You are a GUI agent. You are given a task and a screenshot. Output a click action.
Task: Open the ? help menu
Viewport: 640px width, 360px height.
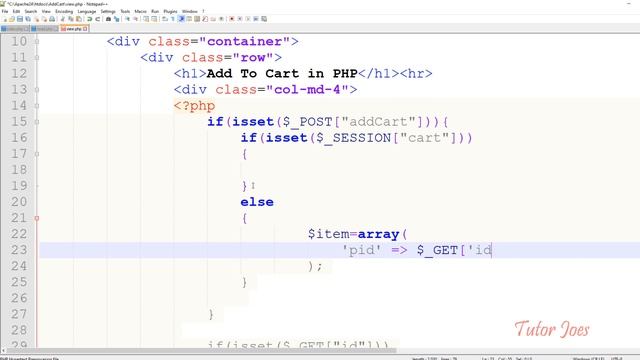click(203, 11)
